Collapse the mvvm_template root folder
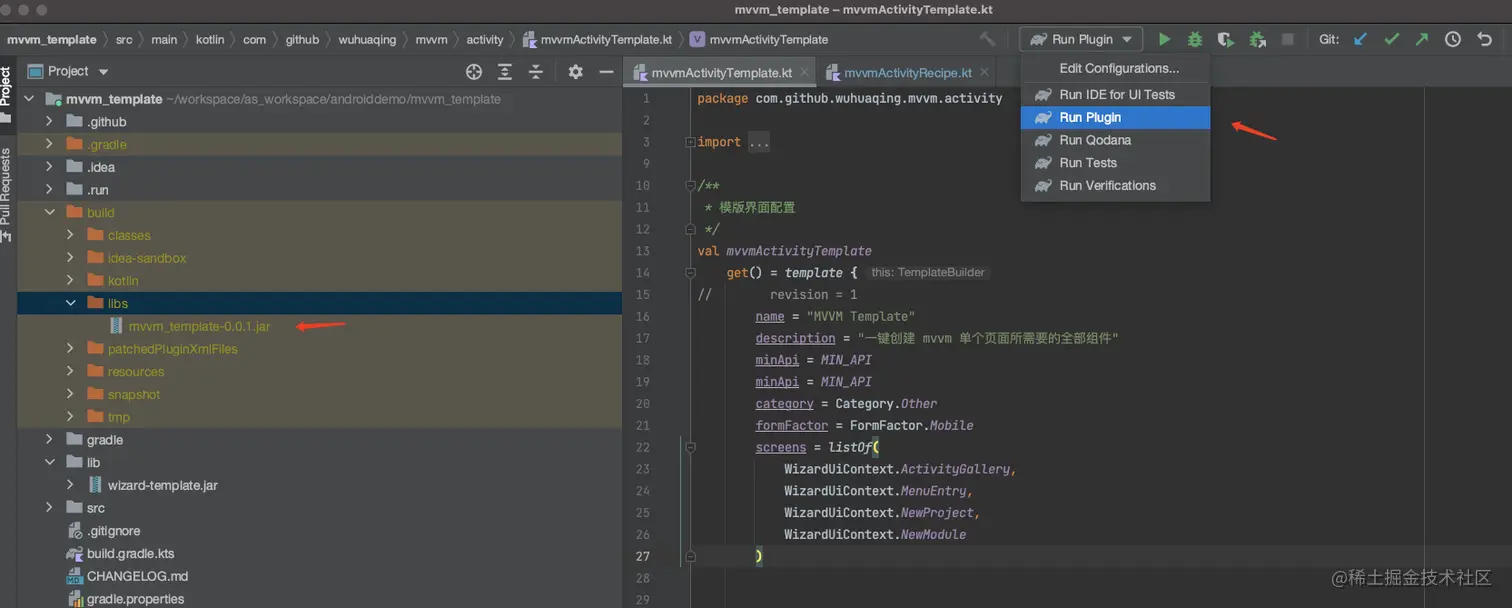The width and height of the screenshot is (1512, 608). [x=28, y=99]
